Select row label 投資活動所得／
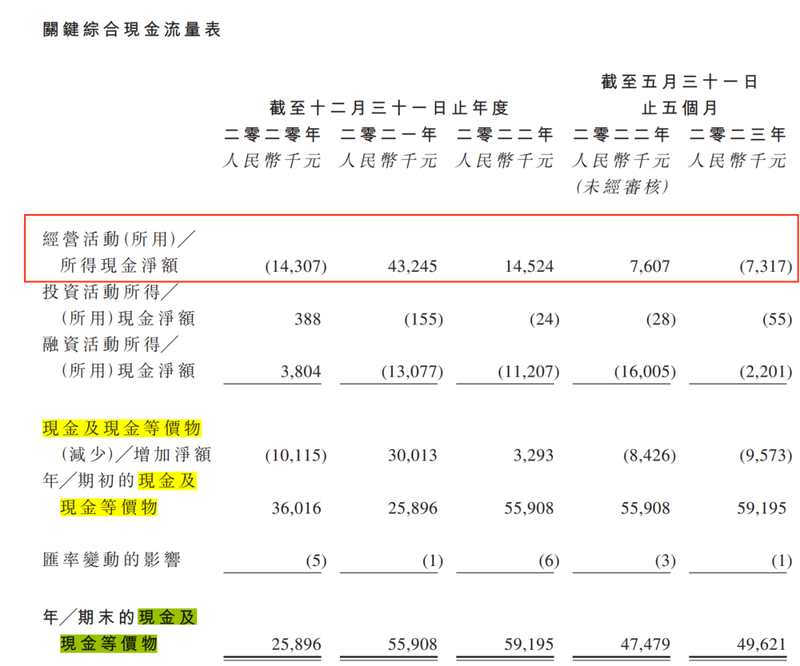 click(x=110, y=292)
